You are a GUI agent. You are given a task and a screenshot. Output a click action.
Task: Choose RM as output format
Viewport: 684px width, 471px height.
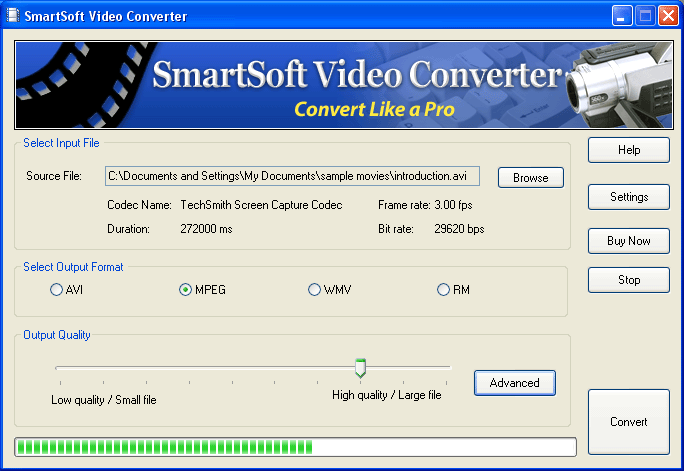(453, 290)
